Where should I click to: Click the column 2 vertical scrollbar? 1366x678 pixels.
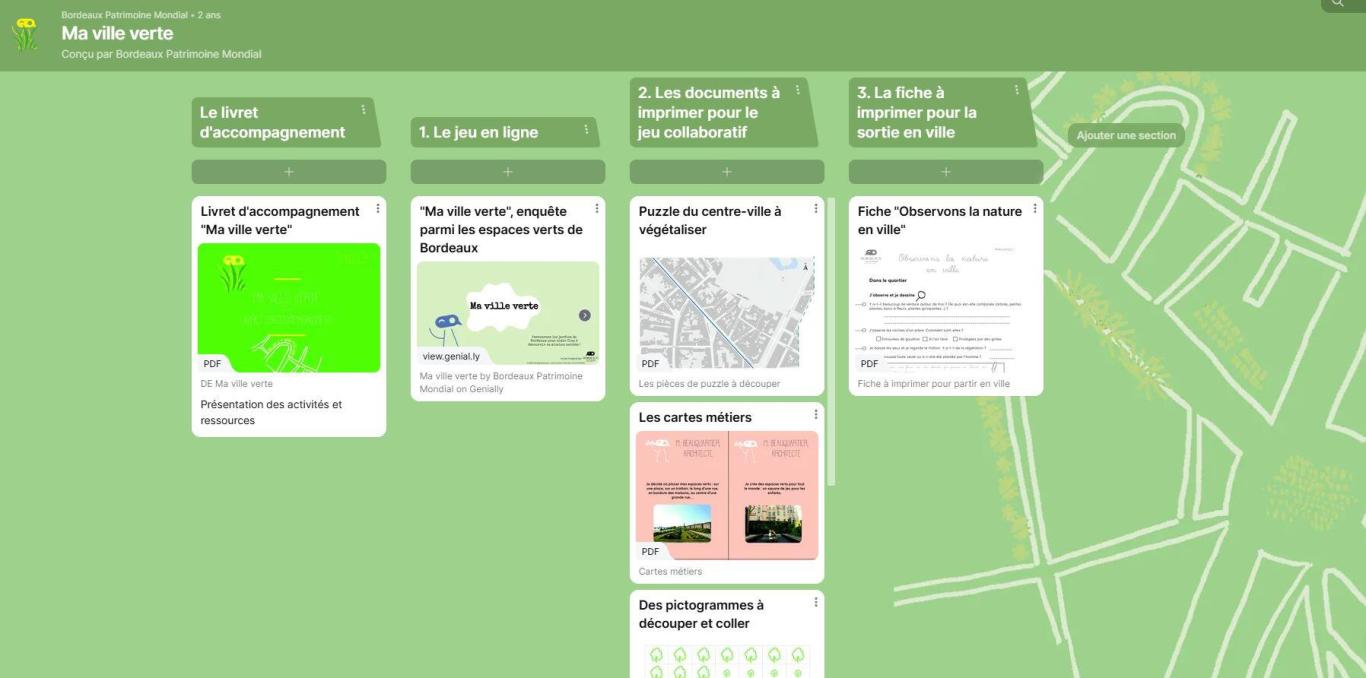831,340
